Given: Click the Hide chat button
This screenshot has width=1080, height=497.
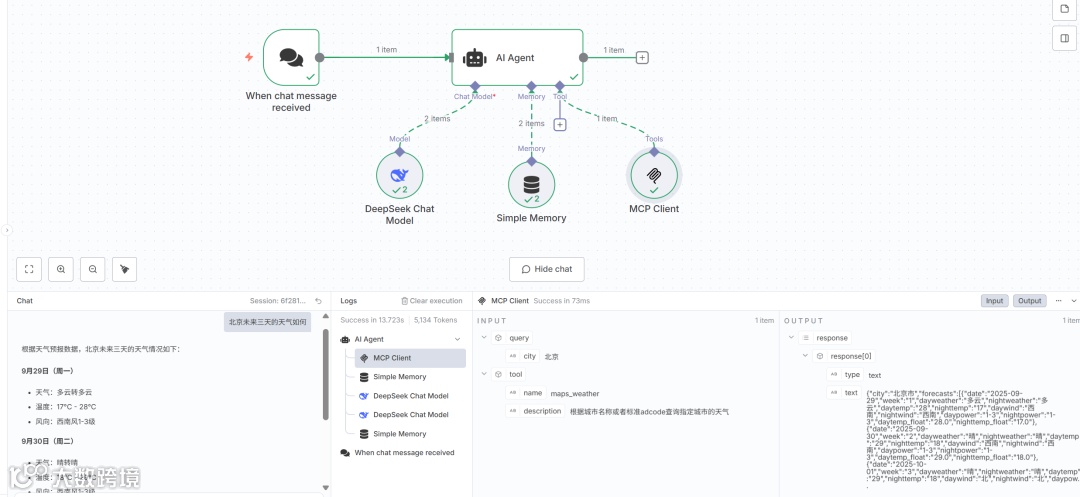Looking at the screenshot, I should tap(547, 269).
